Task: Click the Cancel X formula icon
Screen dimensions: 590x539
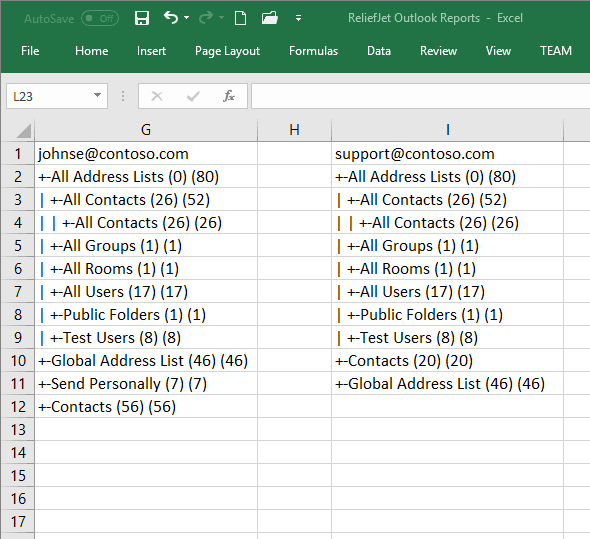Action: click(157, 96)
